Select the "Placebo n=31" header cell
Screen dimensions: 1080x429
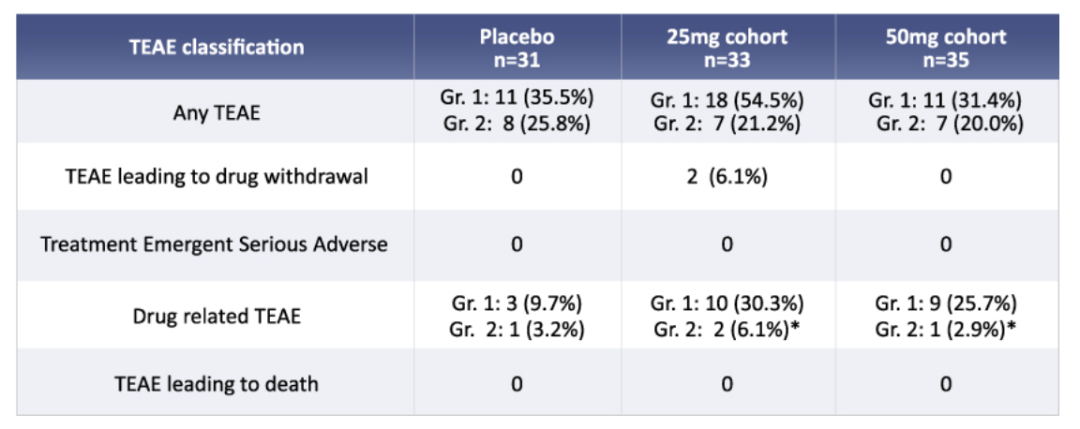[516, 47]
